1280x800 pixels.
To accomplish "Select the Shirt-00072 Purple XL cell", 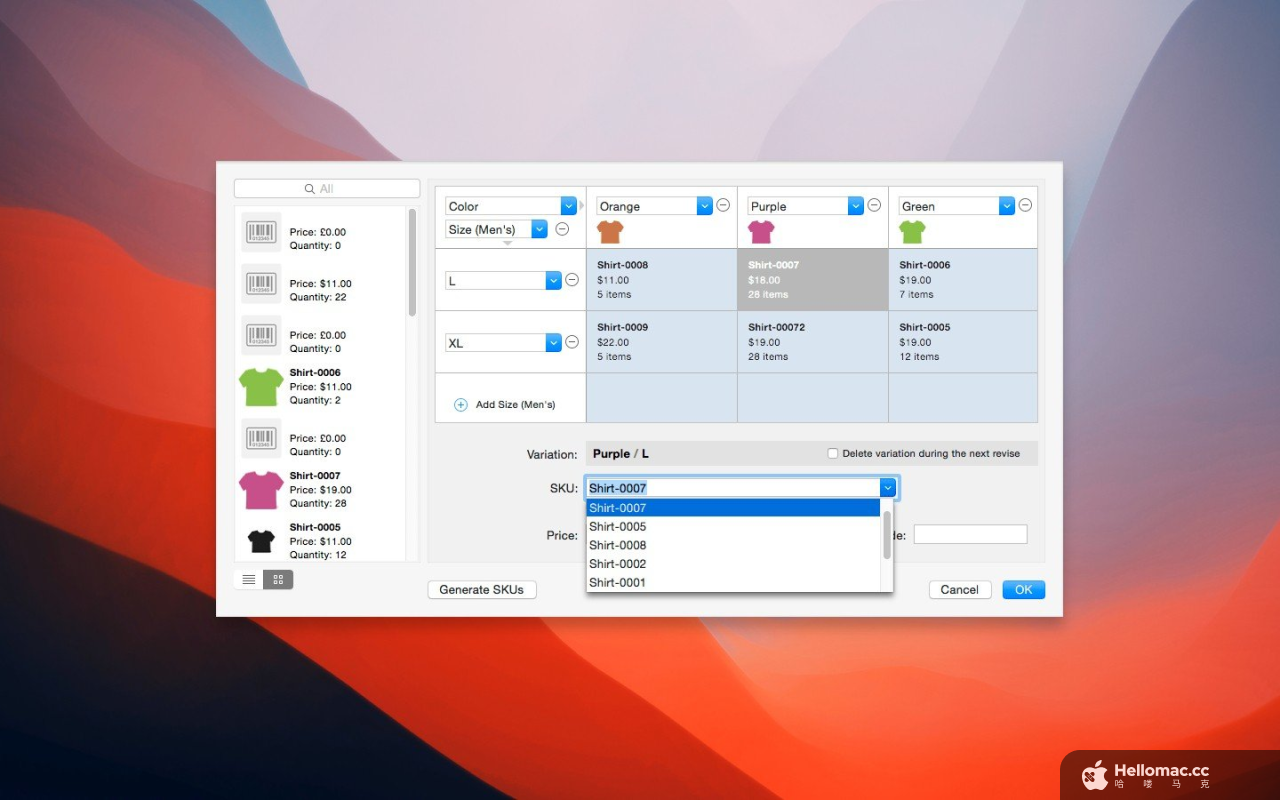I will click(813, 342).
